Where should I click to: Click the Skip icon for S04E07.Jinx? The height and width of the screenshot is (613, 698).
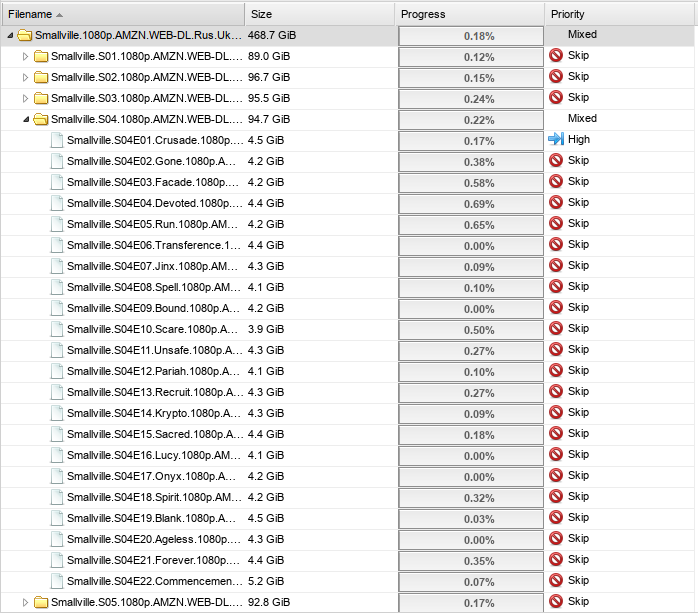coord(556,265)
